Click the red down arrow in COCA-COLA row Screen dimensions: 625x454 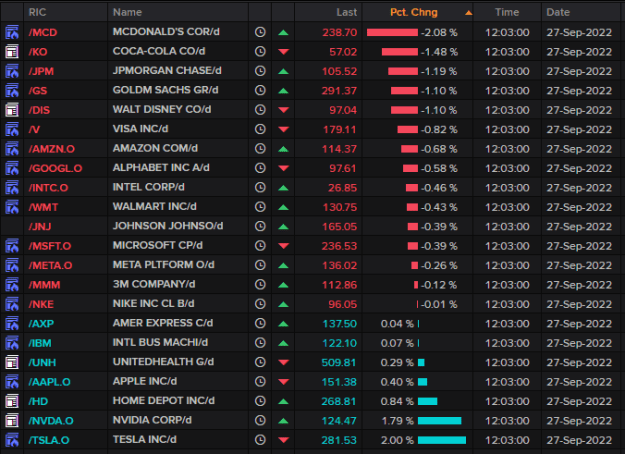283,52
